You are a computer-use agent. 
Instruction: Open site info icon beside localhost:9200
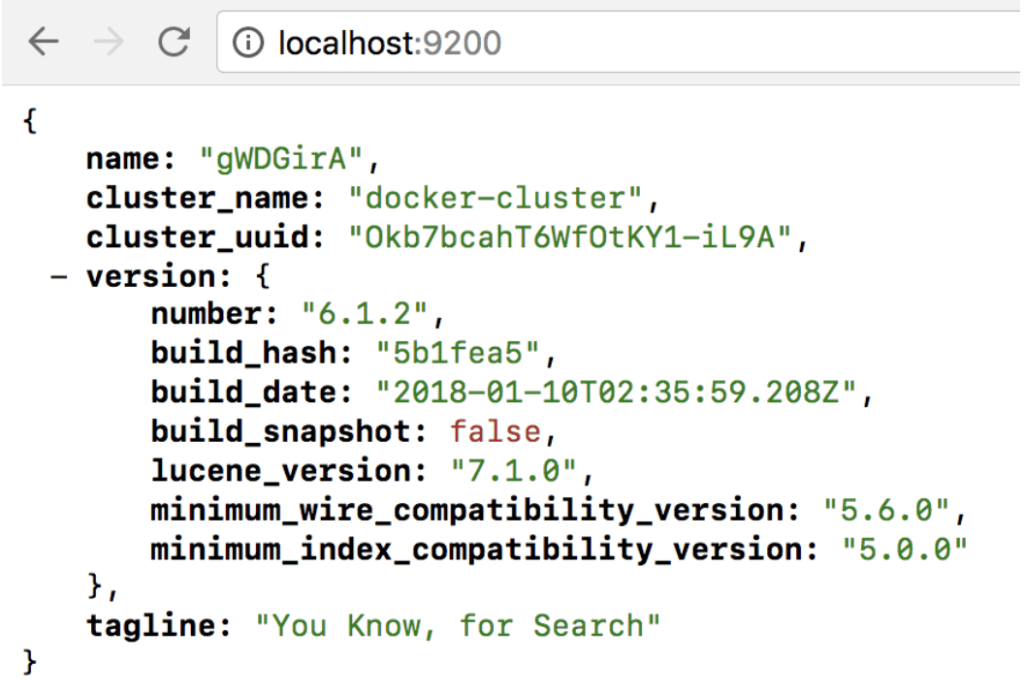tap(248, 43)
